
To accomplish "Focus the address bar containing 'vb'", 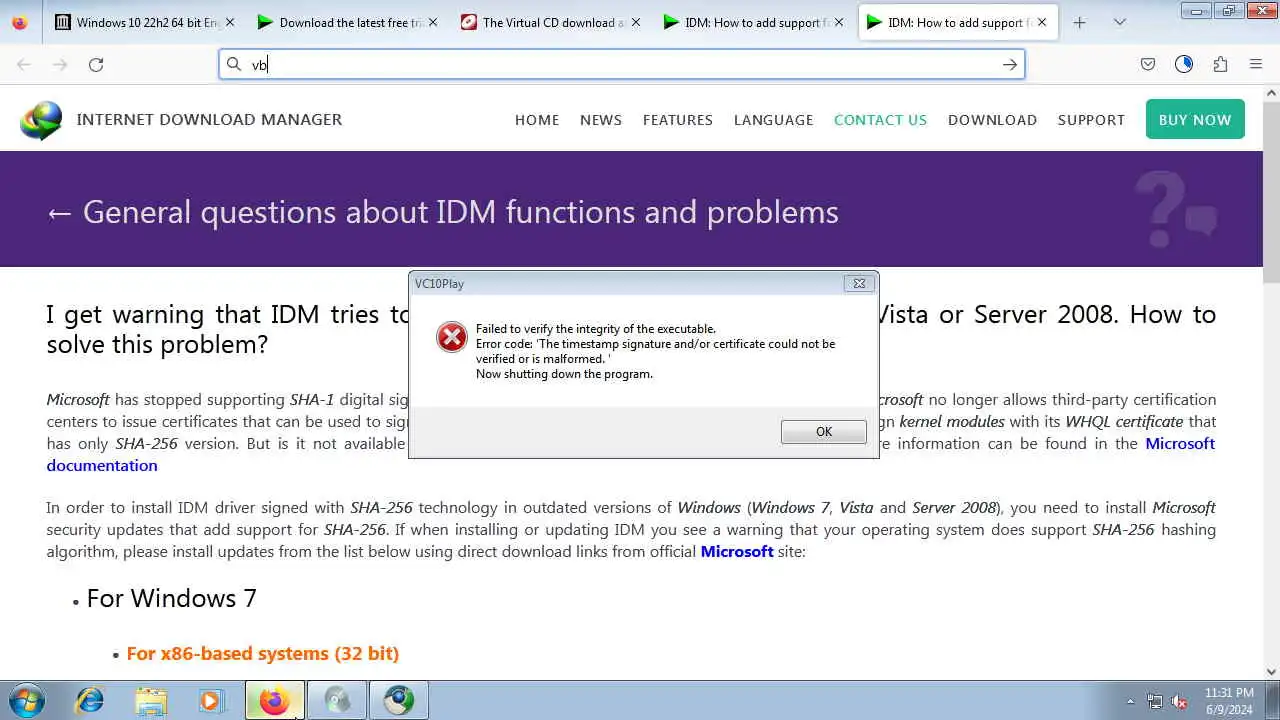I will (620, 64).
